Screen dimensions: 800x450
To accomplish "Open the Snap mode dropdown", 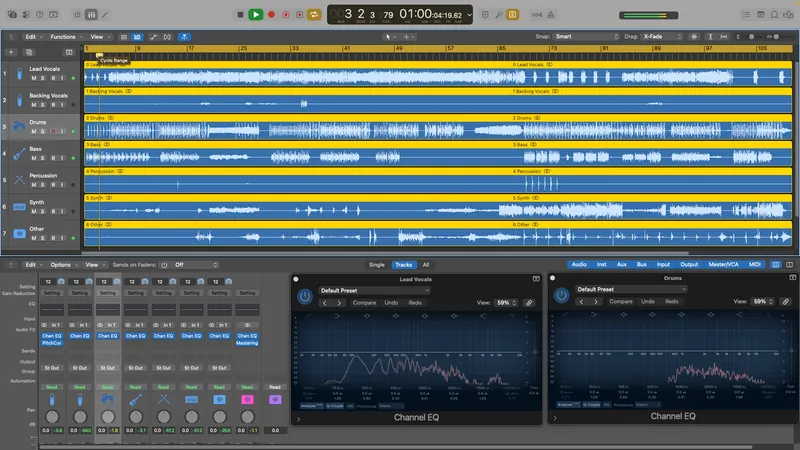I will 587,37.
